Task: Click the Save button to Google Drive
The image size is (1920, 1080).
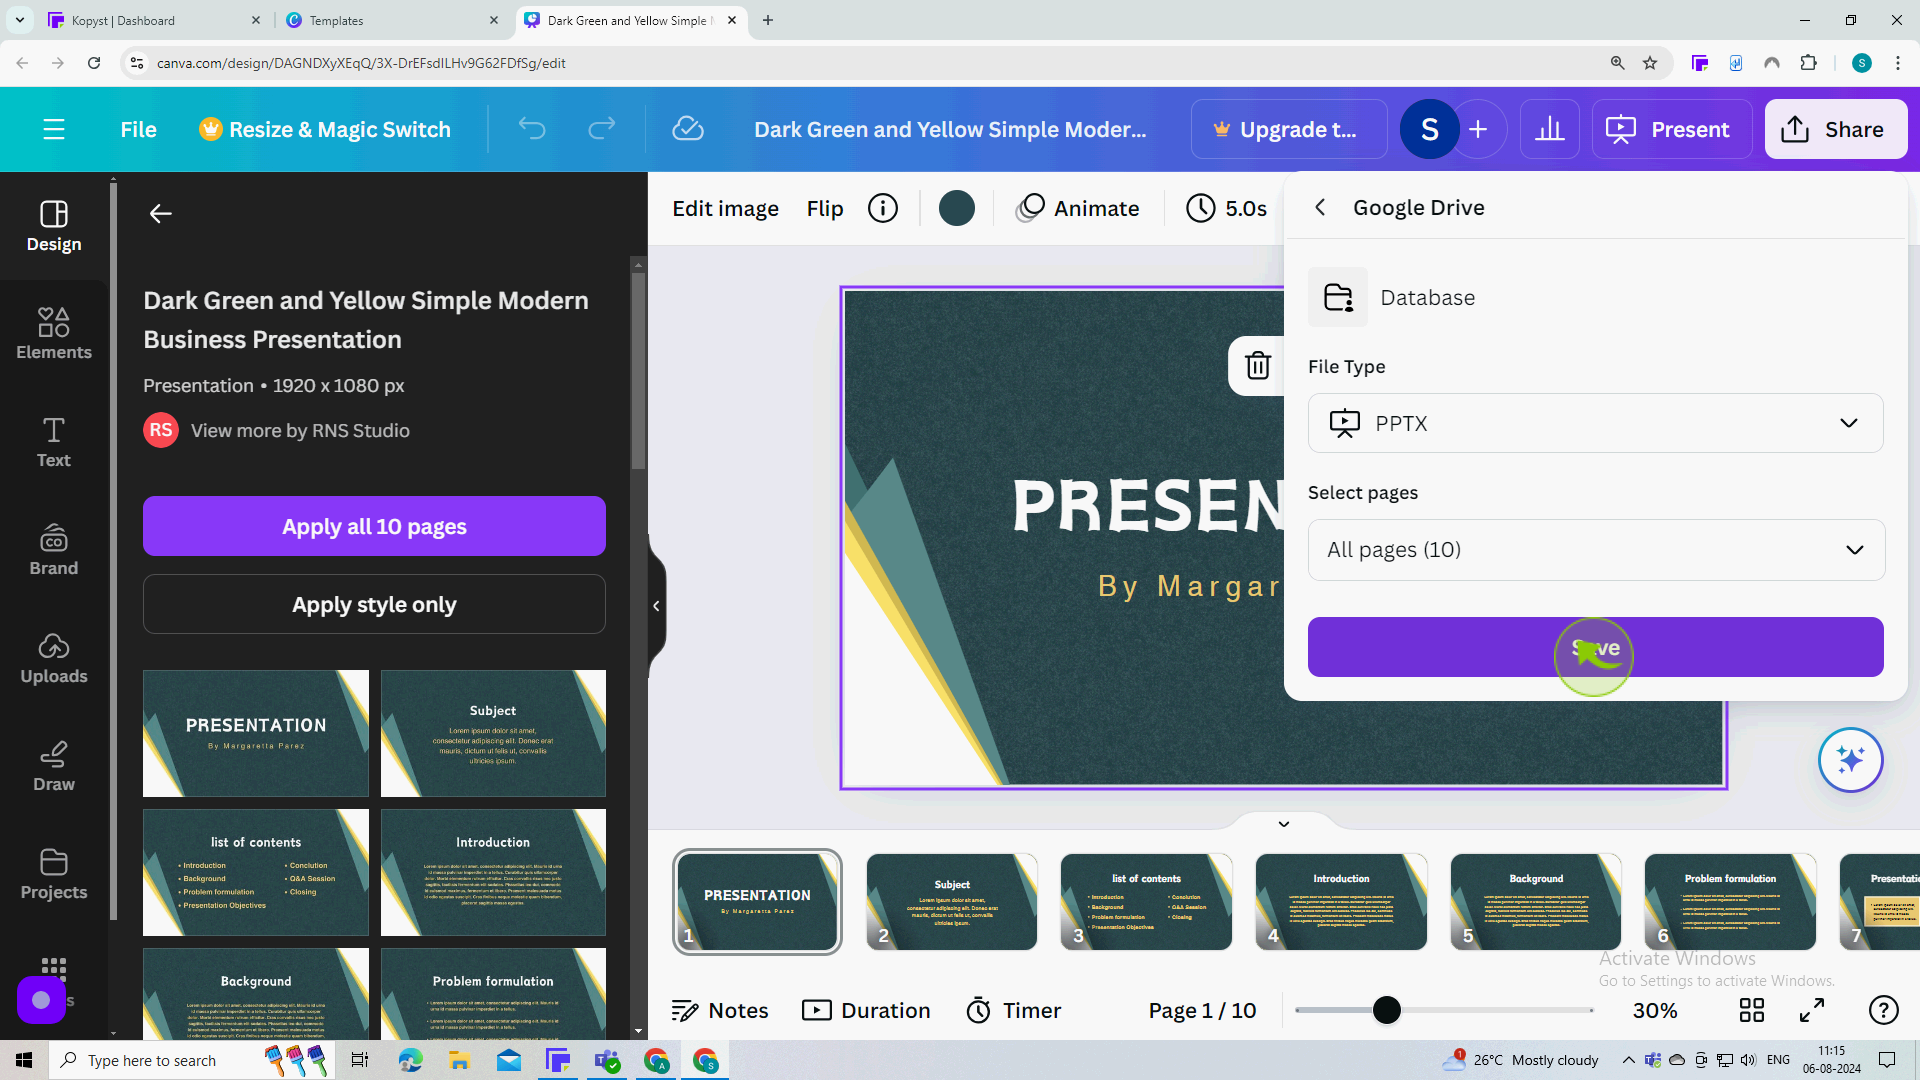Action: coord(1594,646)
